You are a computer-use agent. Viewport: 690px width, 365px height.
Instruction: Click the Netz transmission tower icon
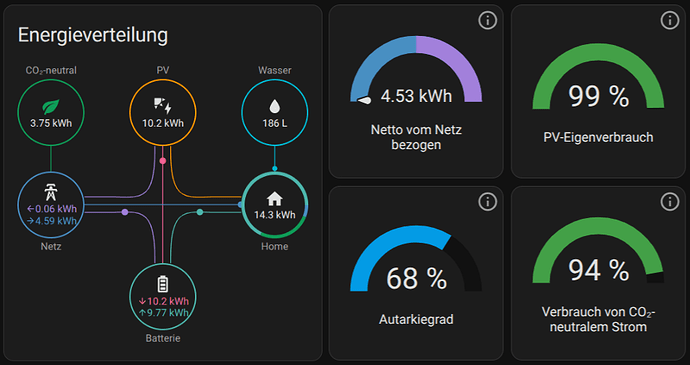pos(51,192)
